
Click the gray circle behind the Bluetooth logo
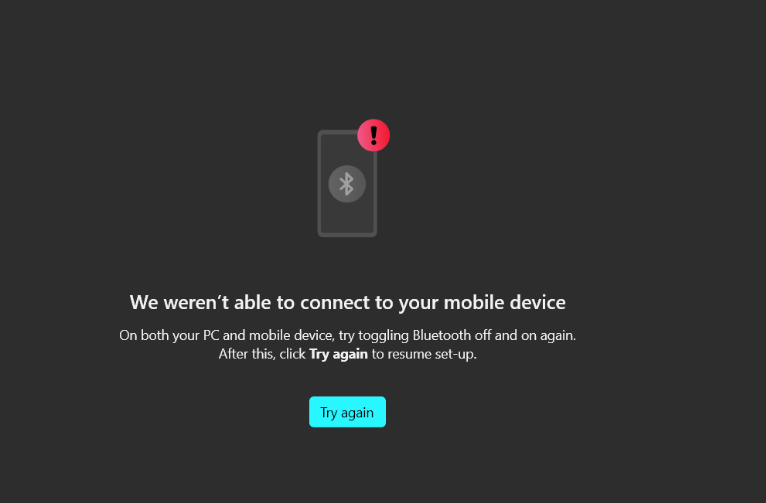[347, 184]
